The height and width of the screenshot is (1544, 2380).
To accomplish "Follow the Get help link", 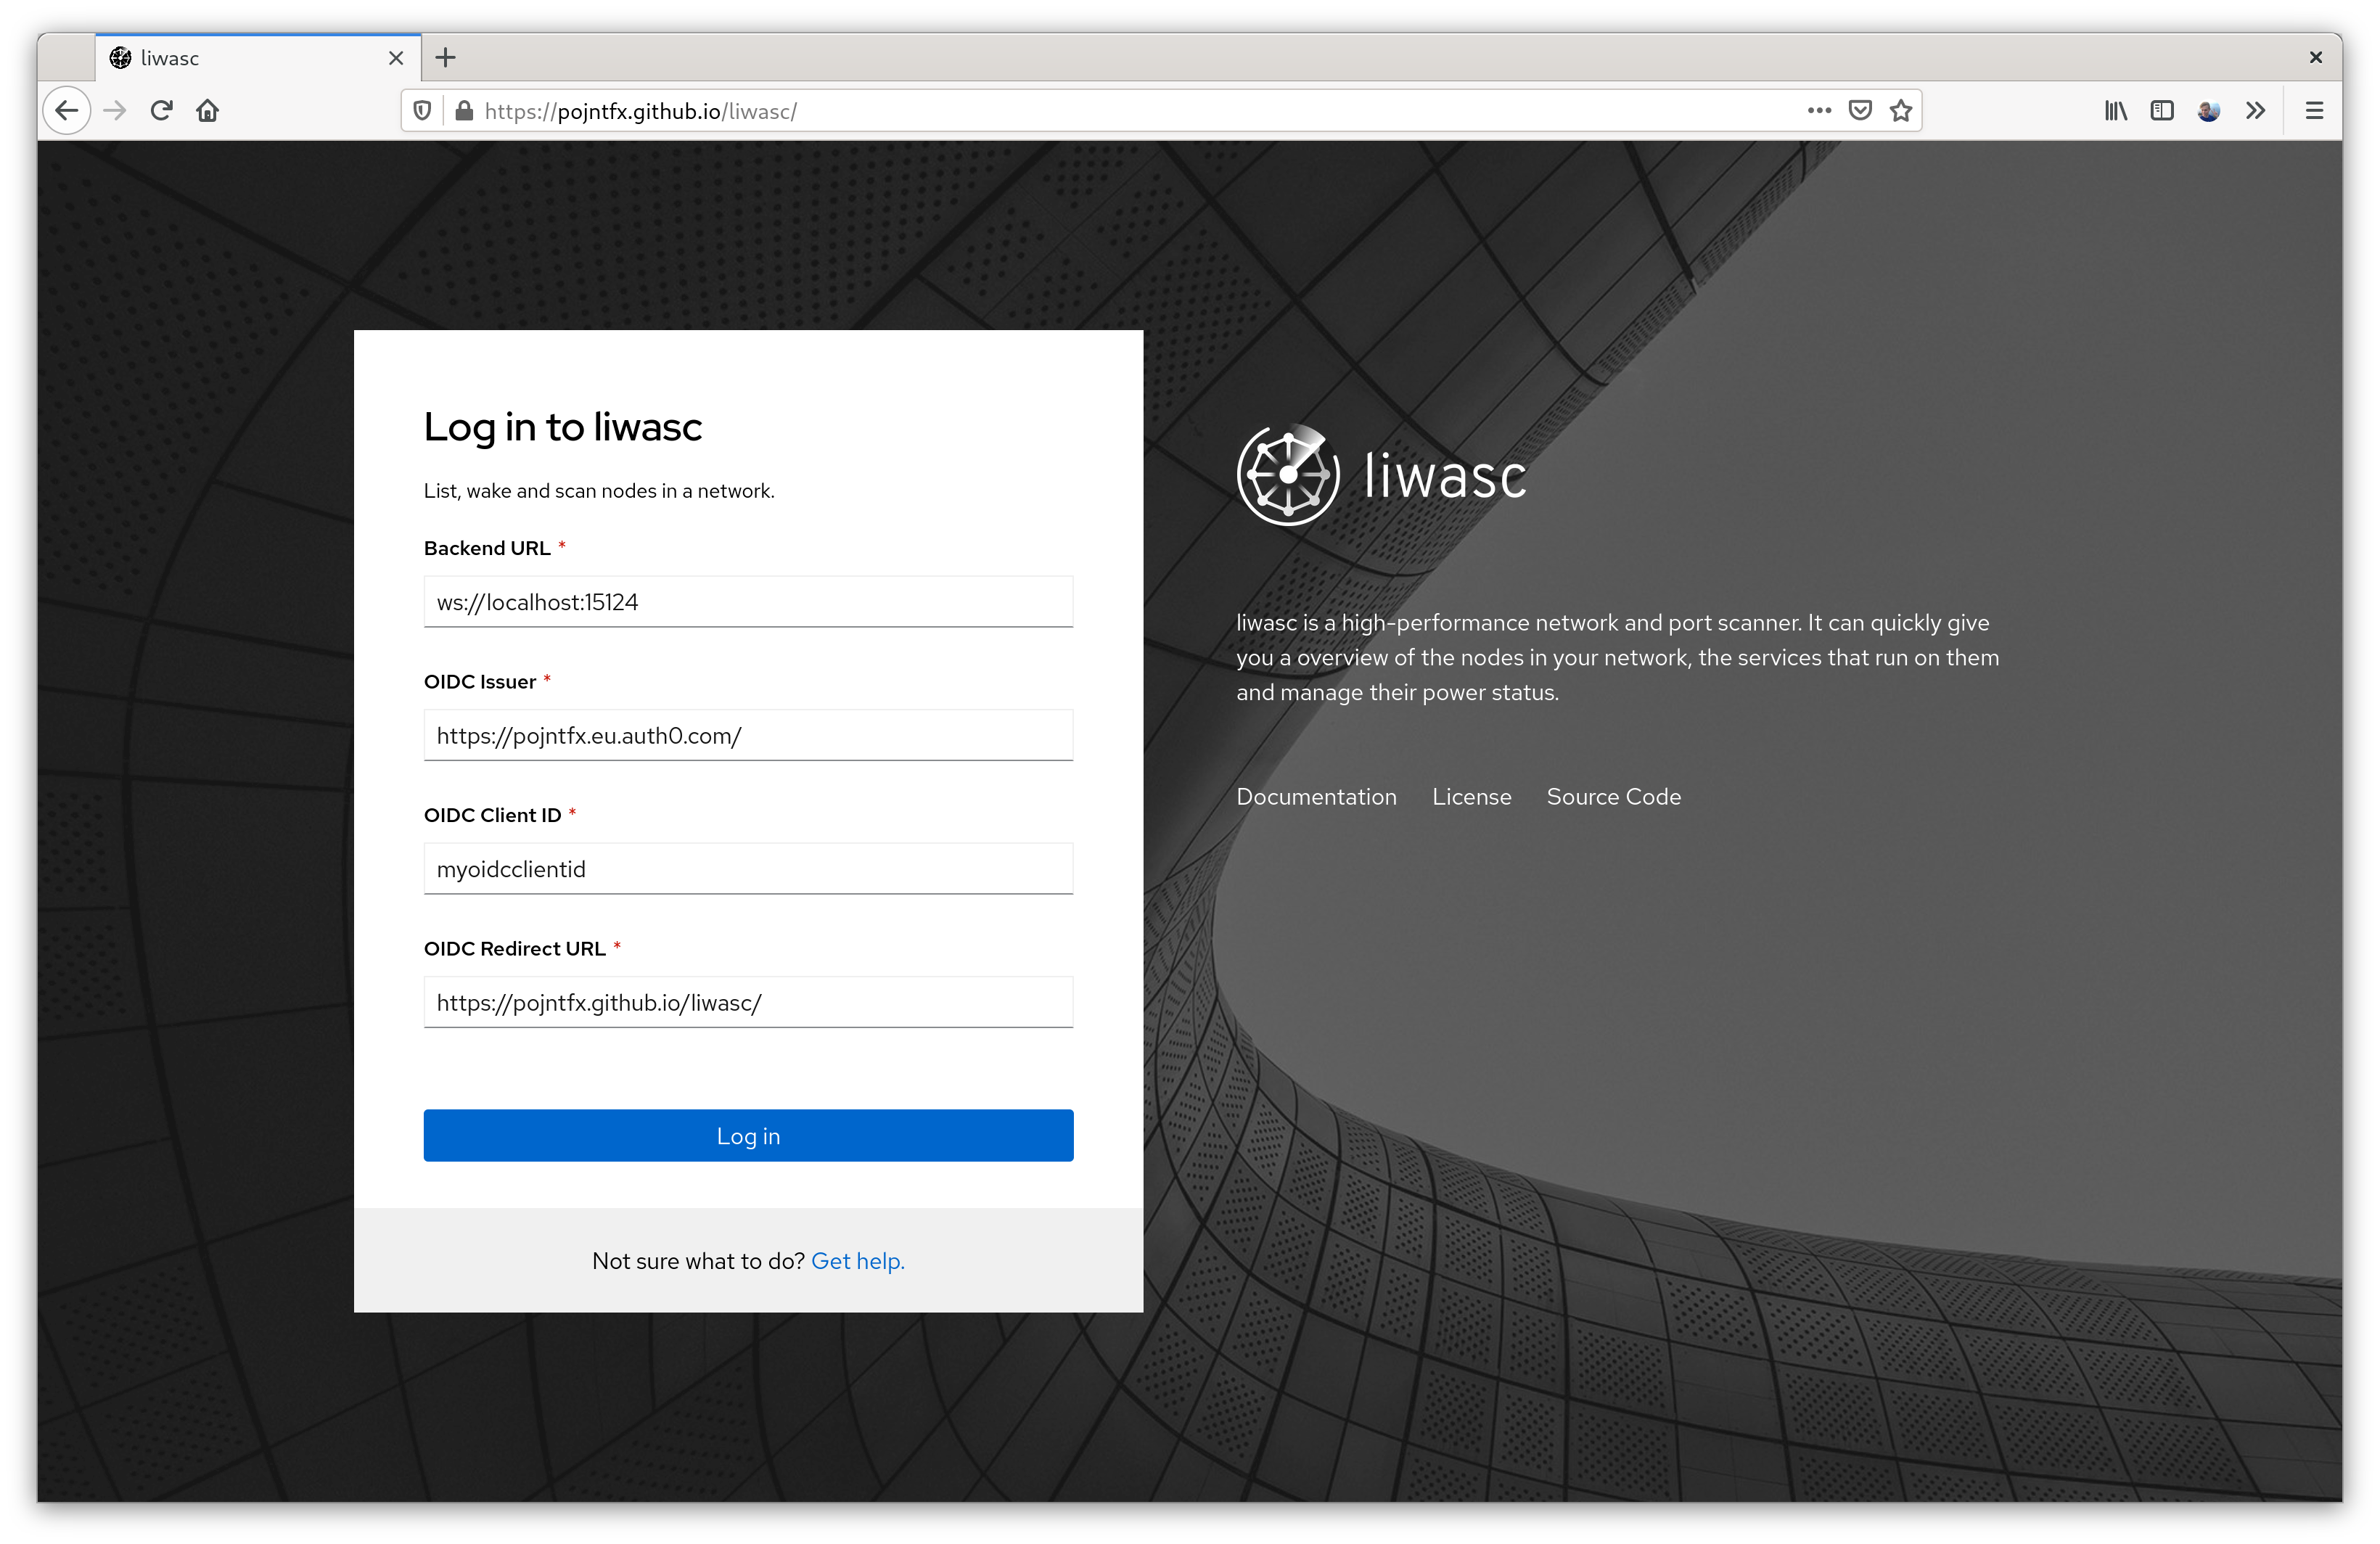I will pos(857,1261).
